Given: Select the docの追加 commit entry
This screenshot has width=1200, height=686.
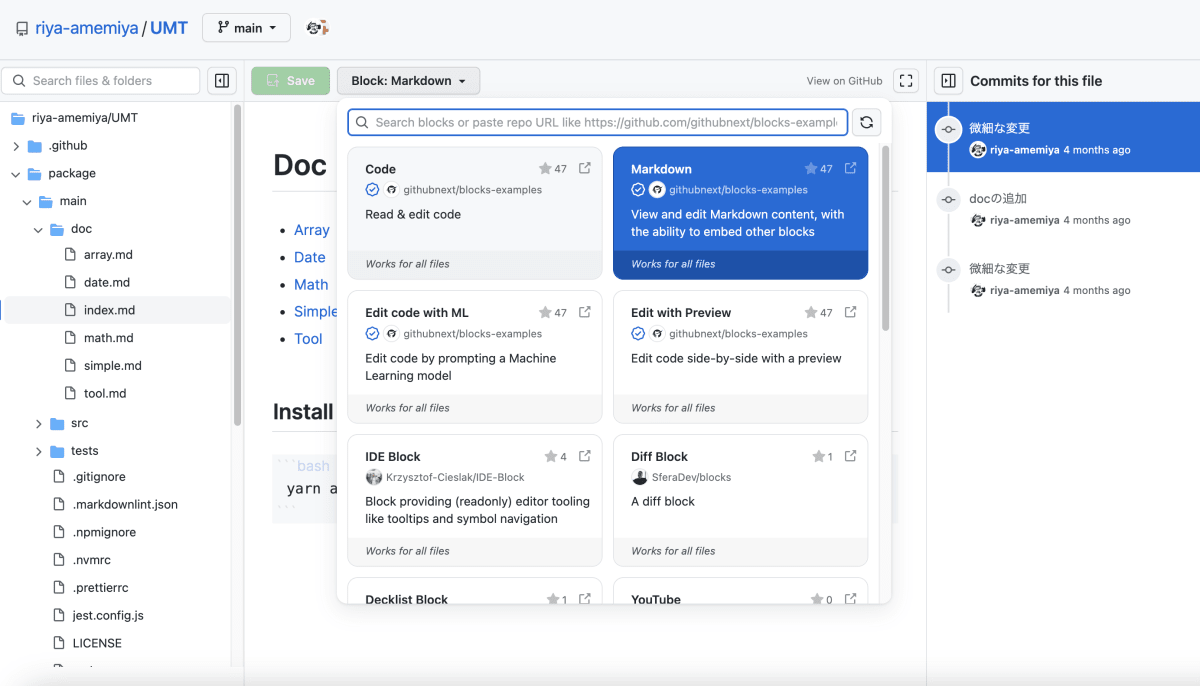Looking at the screenshot, I should pos(1063,208).
